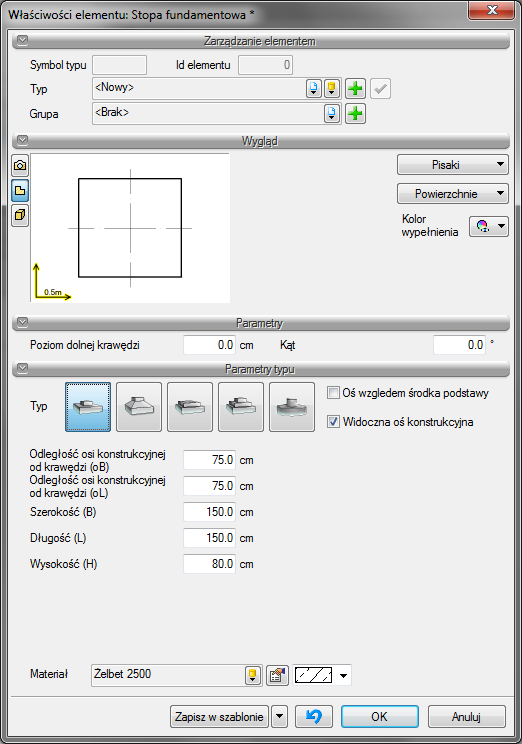Screen dimensions: 522x744
Task: Enable Oś względem środka podstawy checkbox
Action: 334,393
